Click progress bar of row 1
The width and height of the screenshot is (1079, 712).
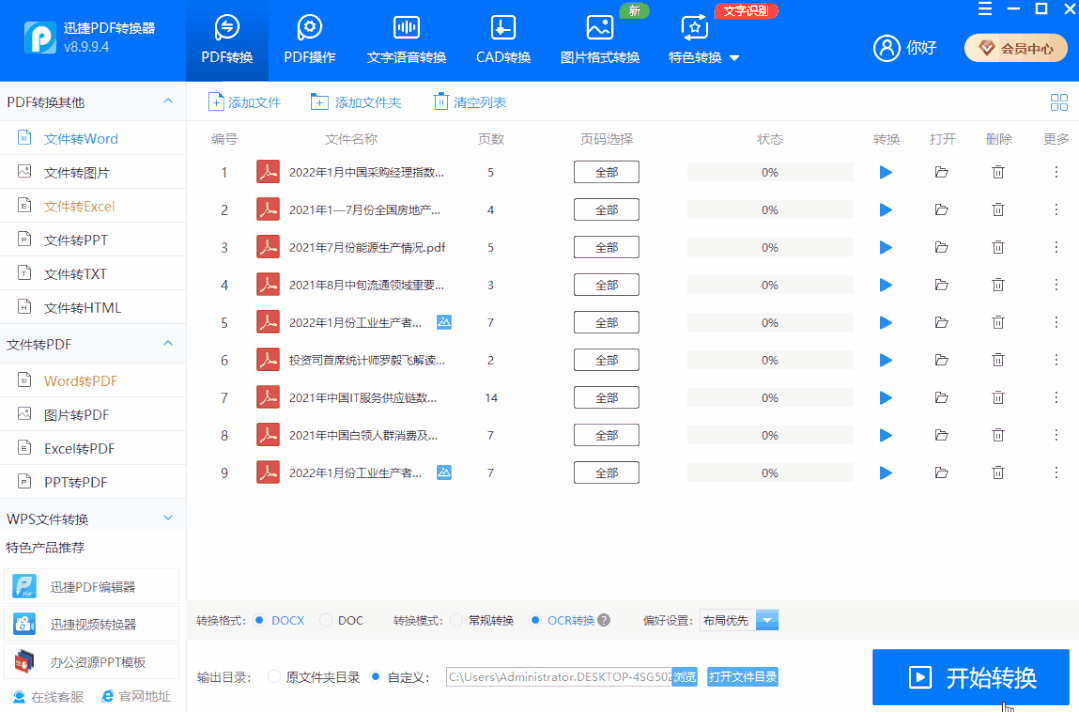click(x=770, y=172)
